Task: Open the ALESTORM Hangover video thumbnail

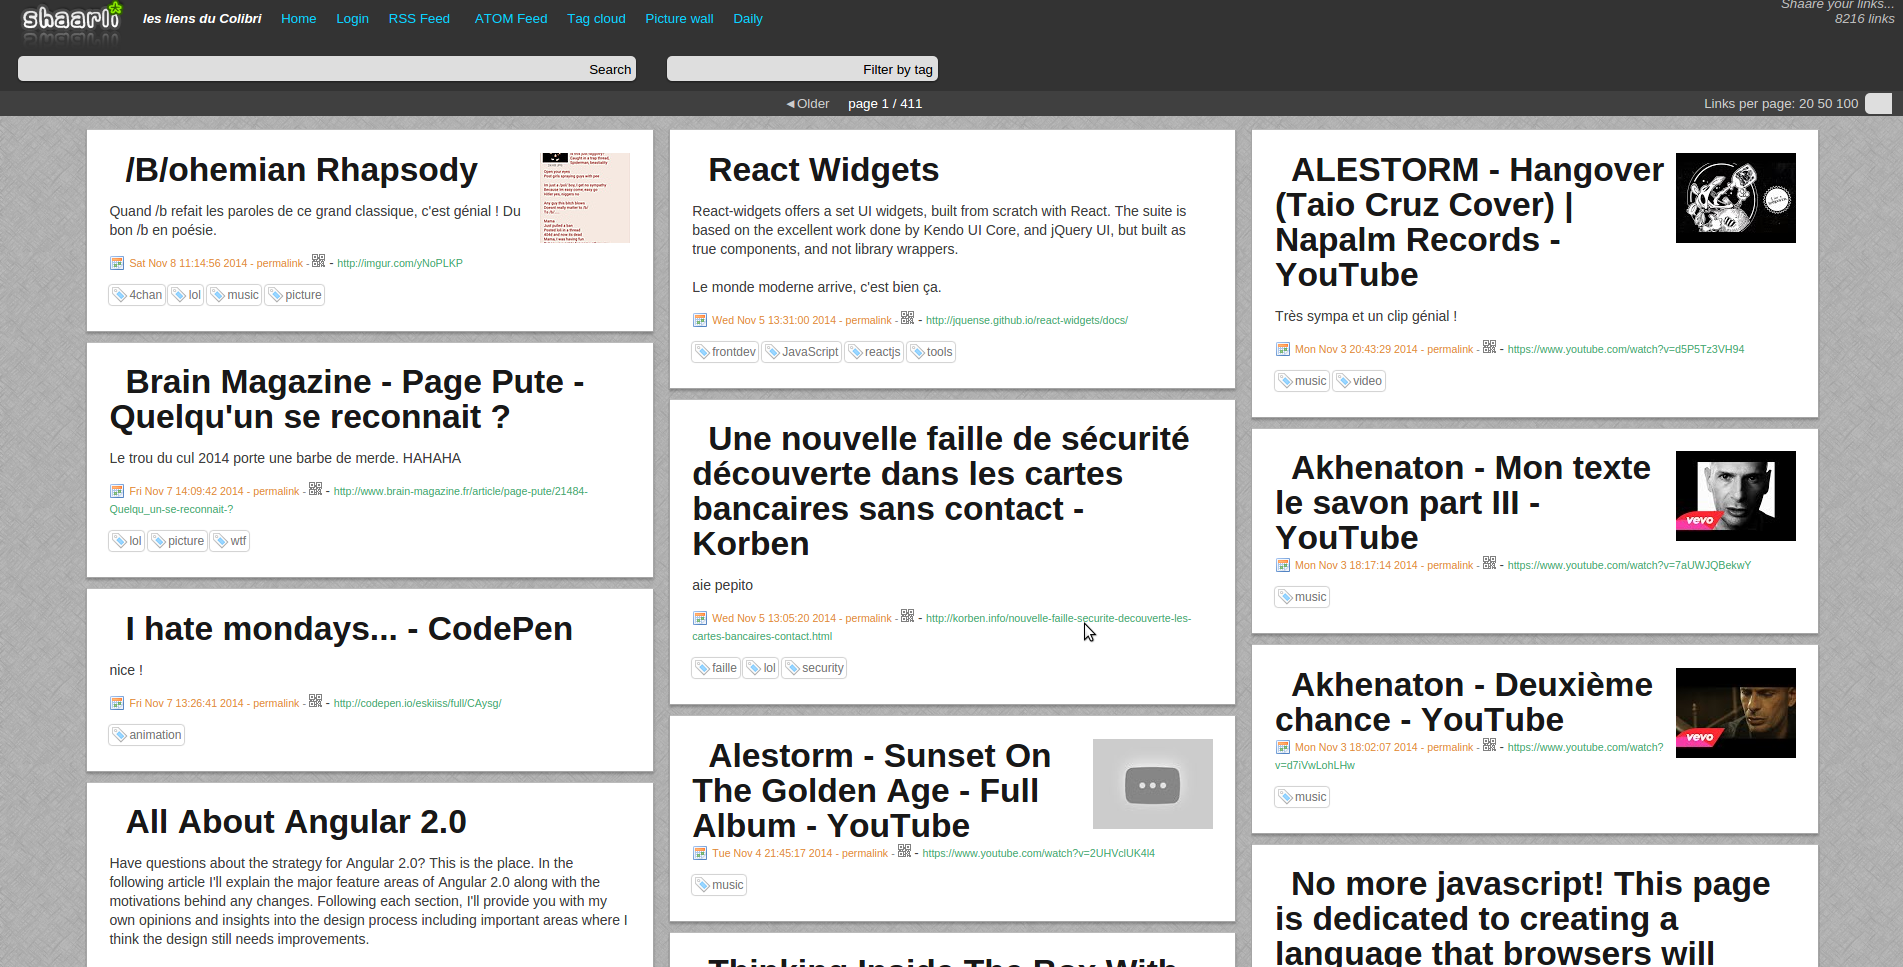Action: 1735,198
